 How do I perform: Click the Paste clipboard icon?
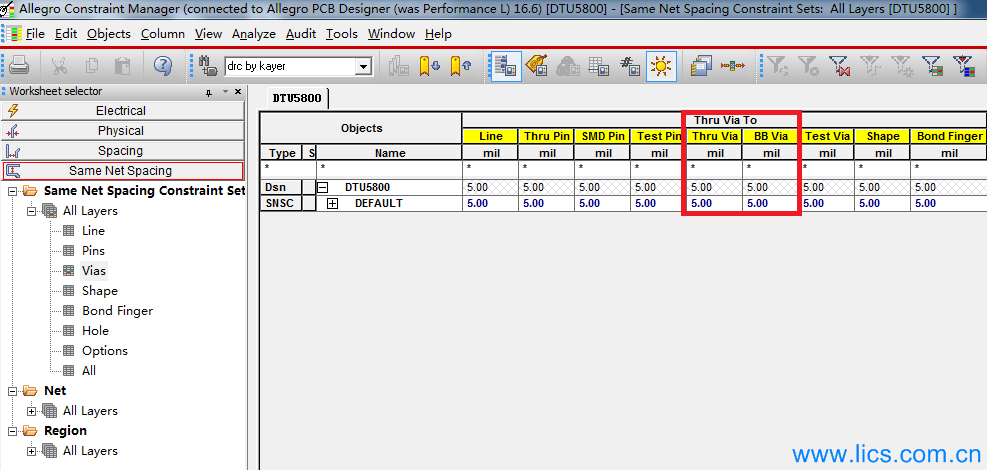click(122, 65)
